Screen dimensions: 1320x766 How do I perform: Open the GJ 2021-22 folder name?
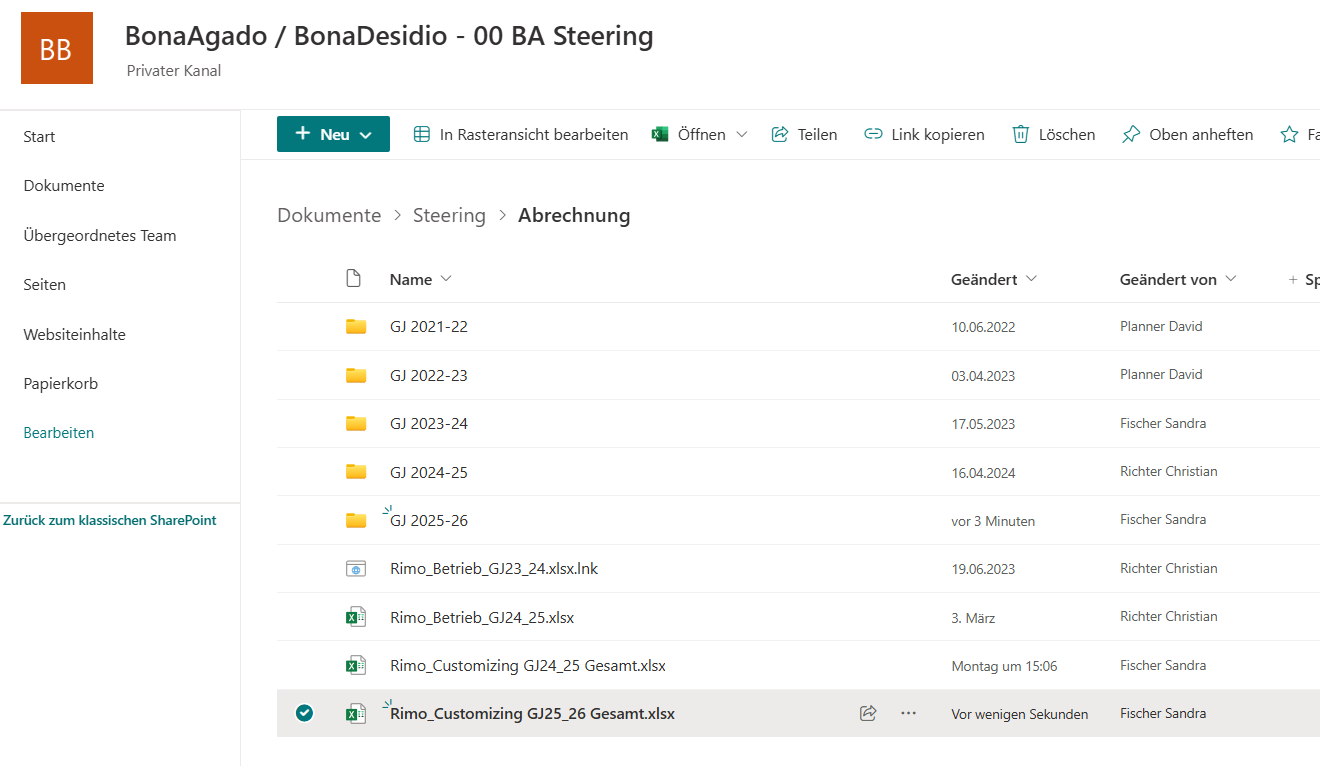(x=429, y=326)
